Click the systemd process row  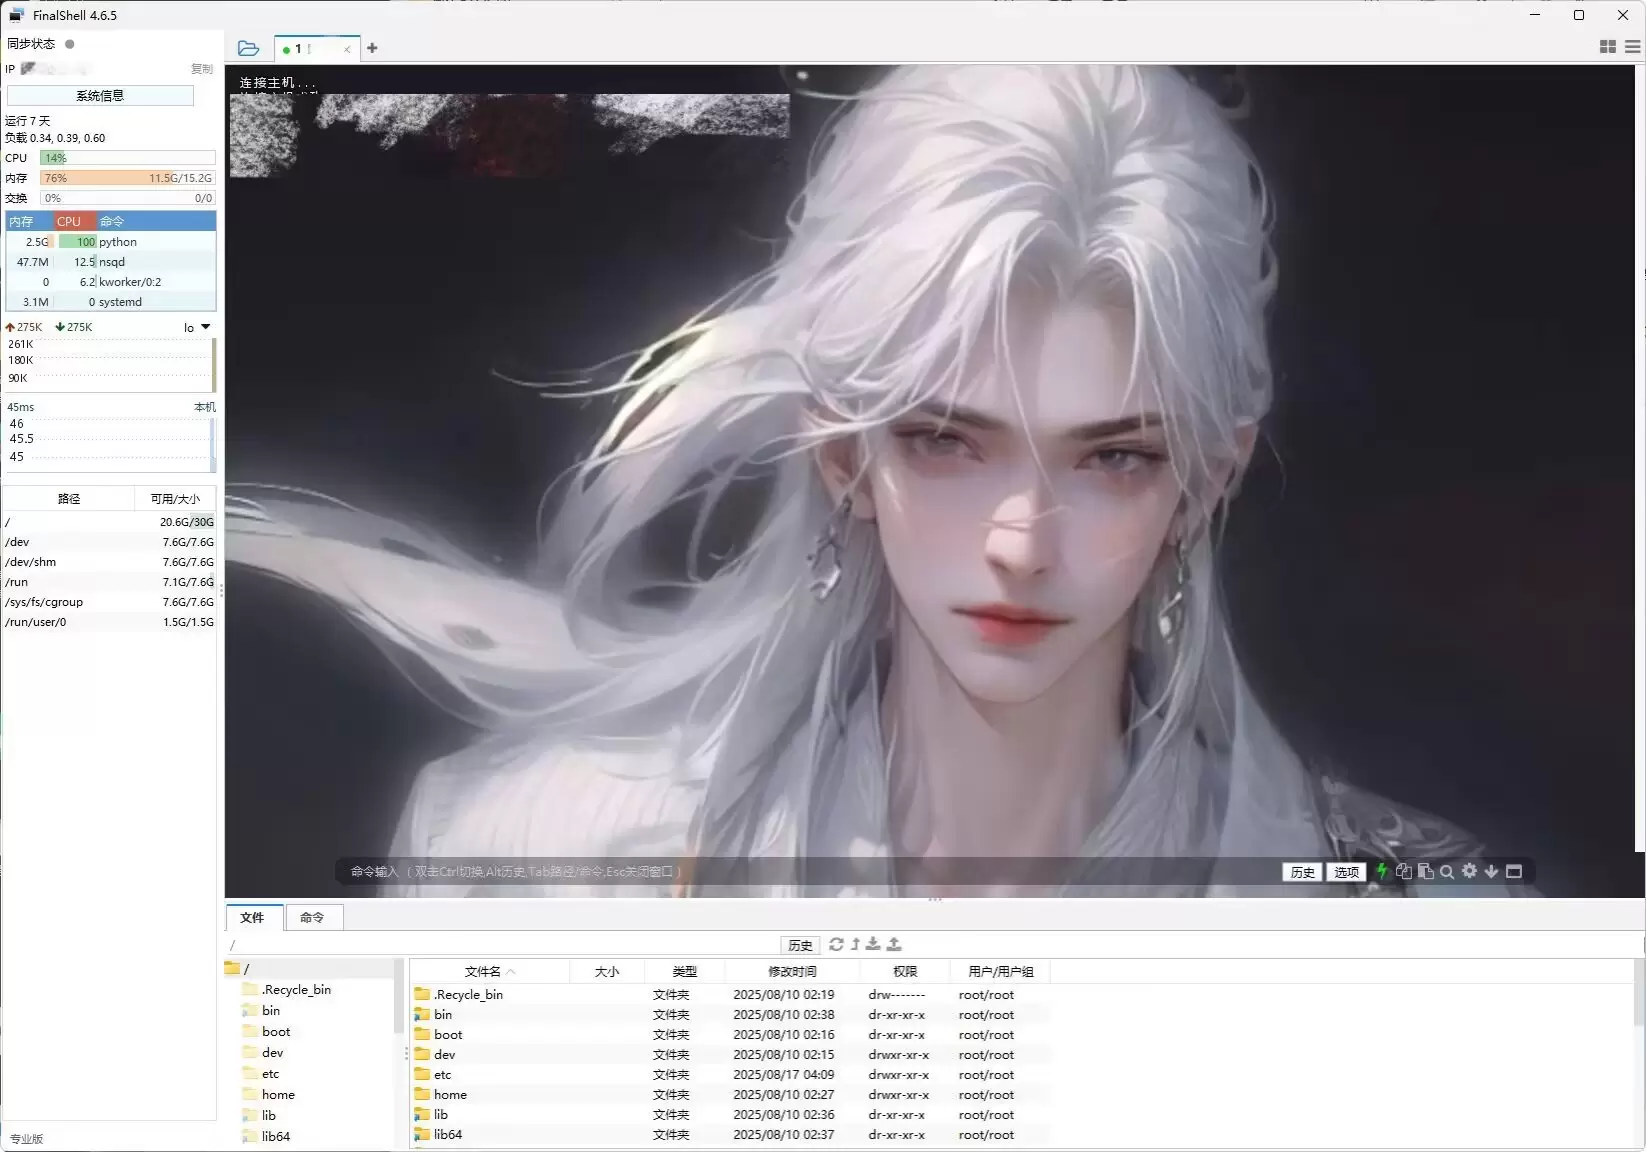click(111, 302)
